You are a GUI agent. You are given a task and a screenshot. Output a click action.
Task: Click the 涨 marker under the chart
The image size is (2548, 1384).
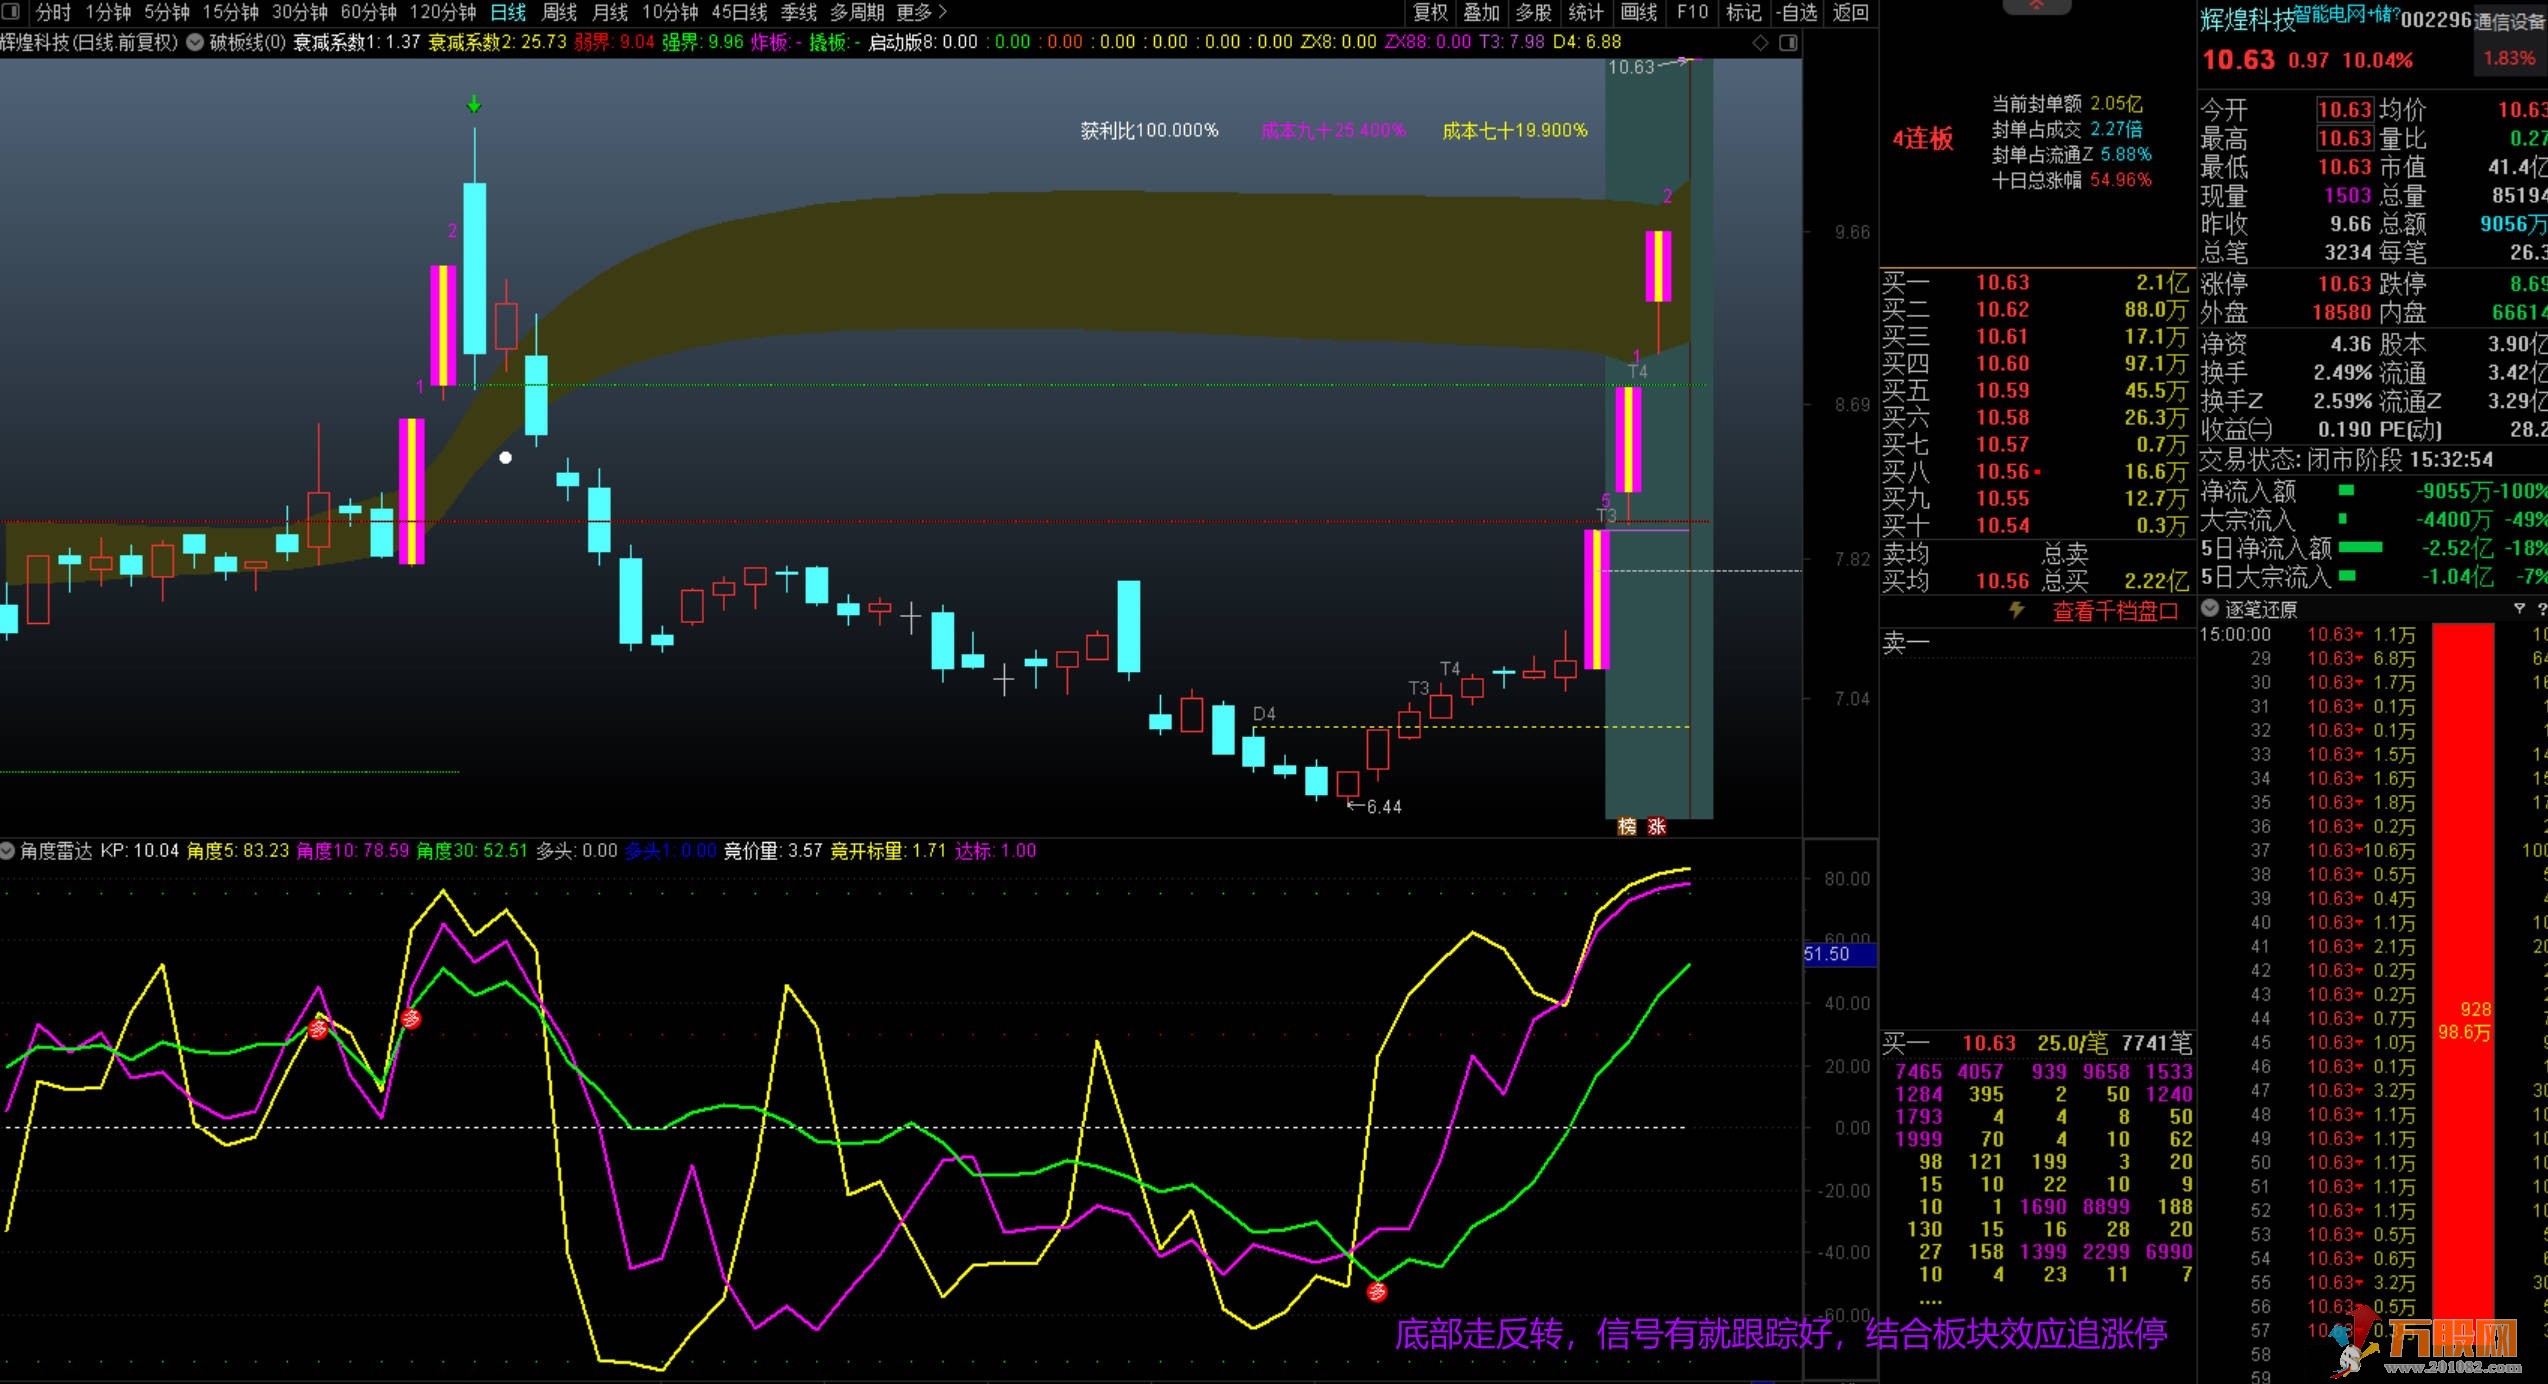point(1657,826)
